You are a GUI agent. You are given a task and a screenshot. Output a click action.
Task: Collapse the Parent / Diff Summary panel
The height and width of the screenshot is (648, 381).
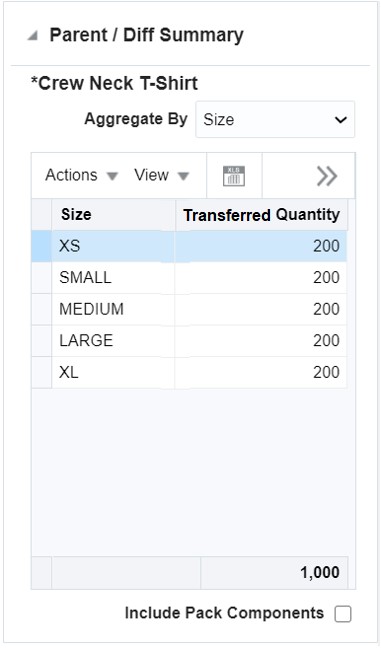32,36
